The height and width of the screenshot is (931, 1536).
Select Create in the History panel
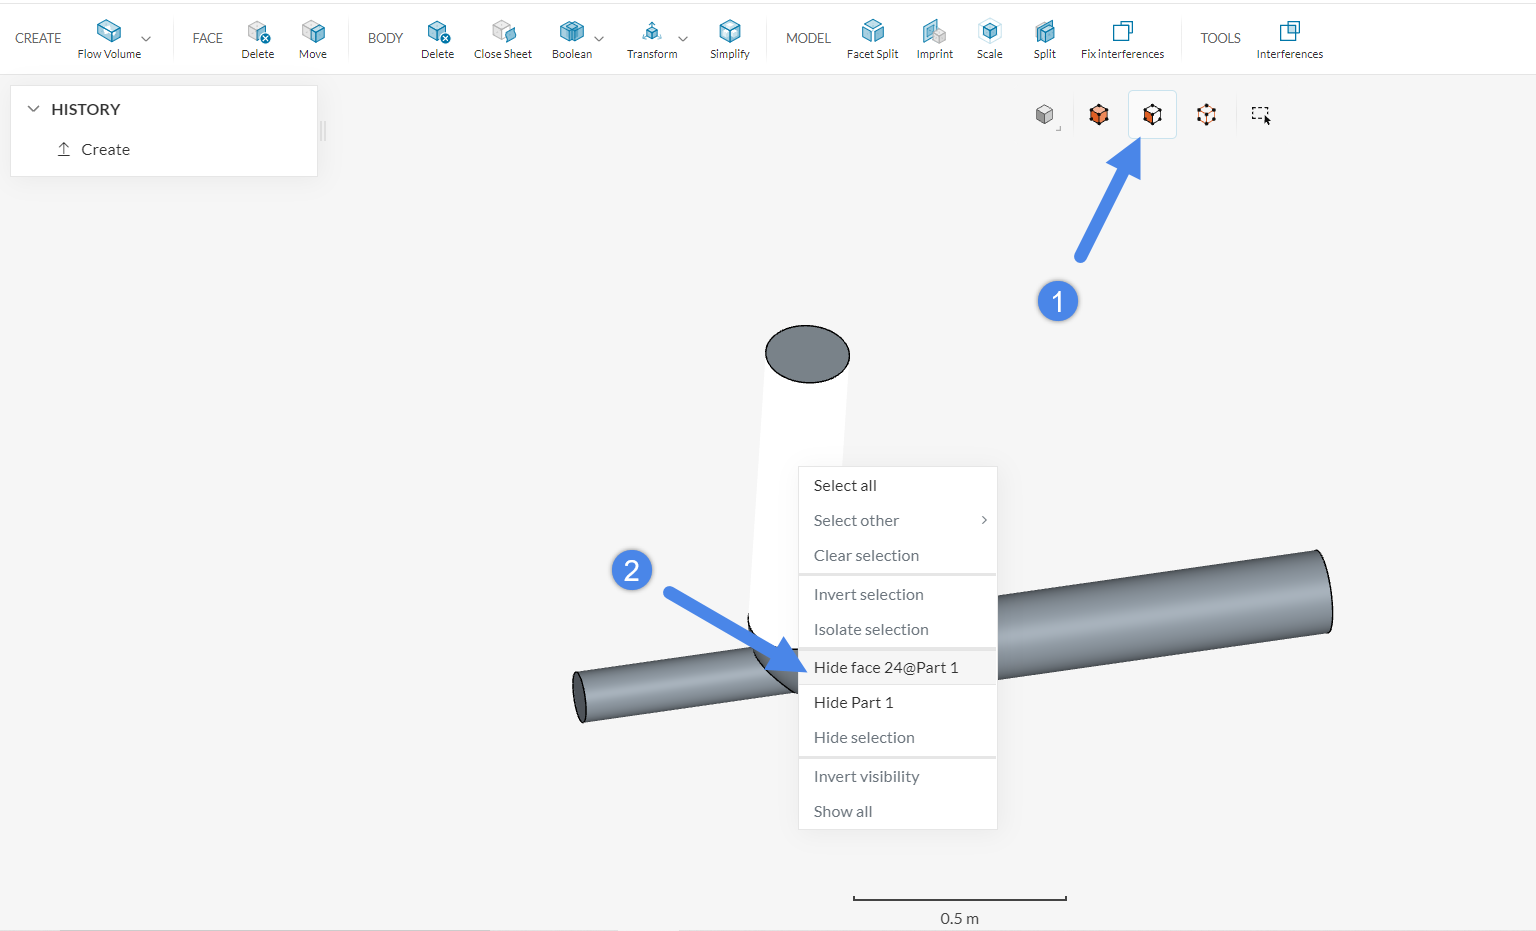click(104, 149)
